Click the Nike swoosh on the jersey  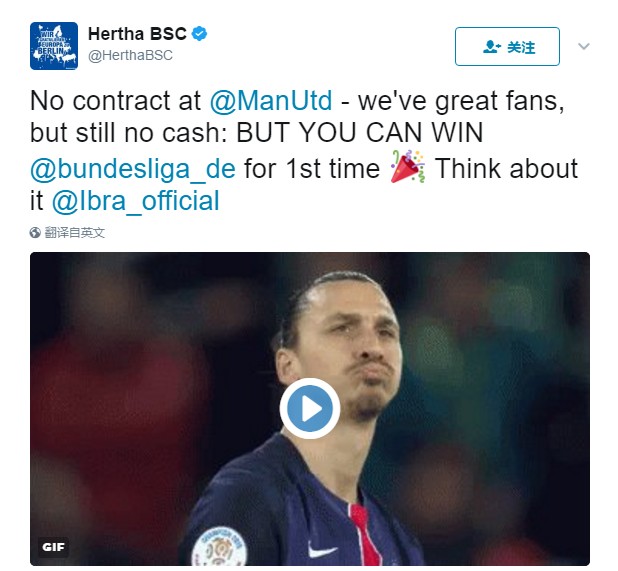tap(322, 550)
